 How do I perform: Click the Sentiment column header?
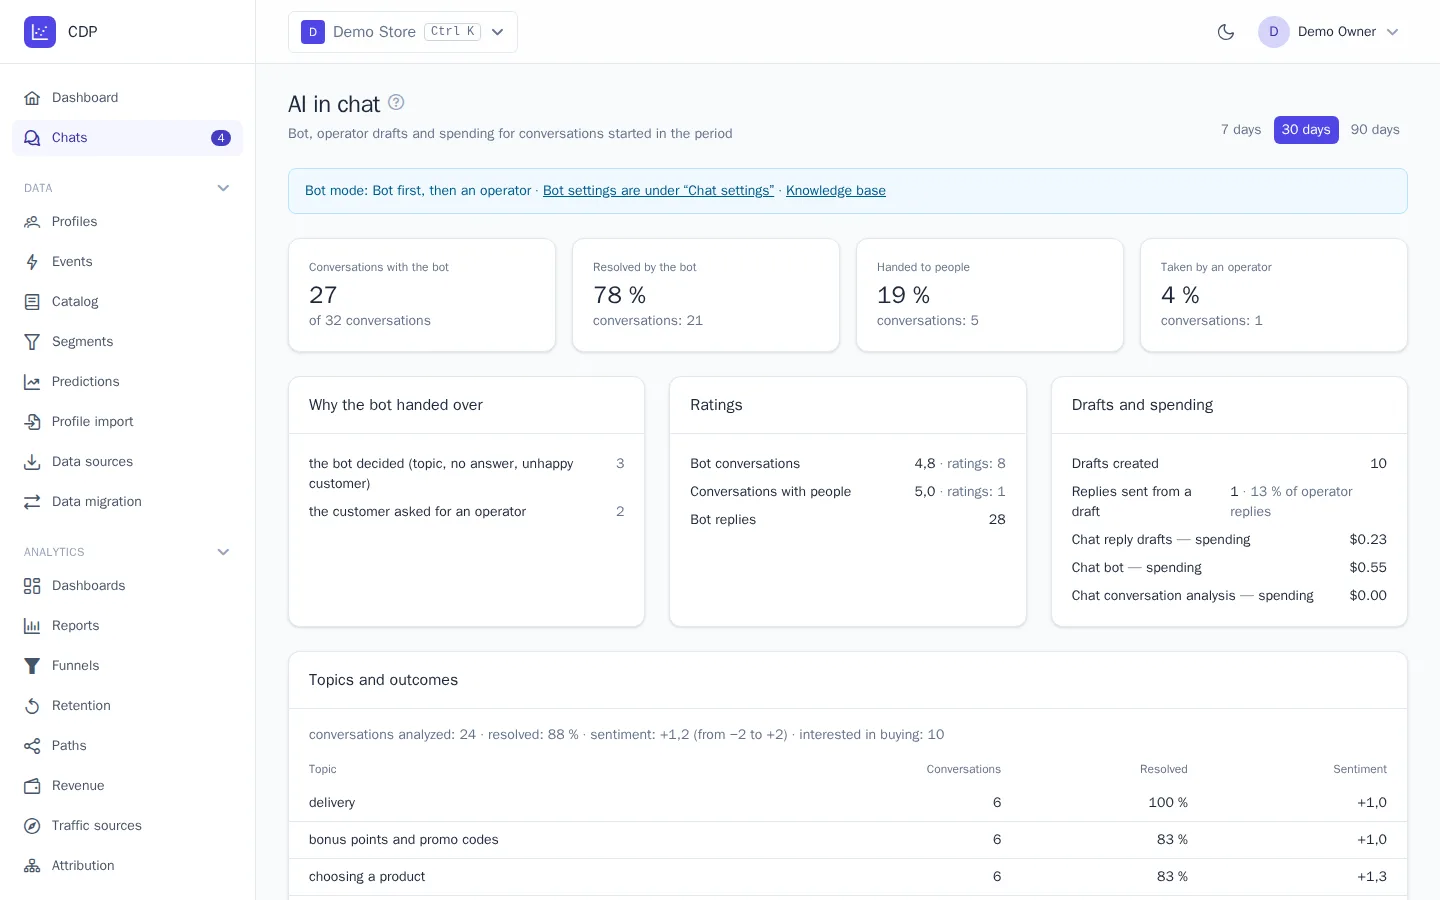pos(1360,769)
